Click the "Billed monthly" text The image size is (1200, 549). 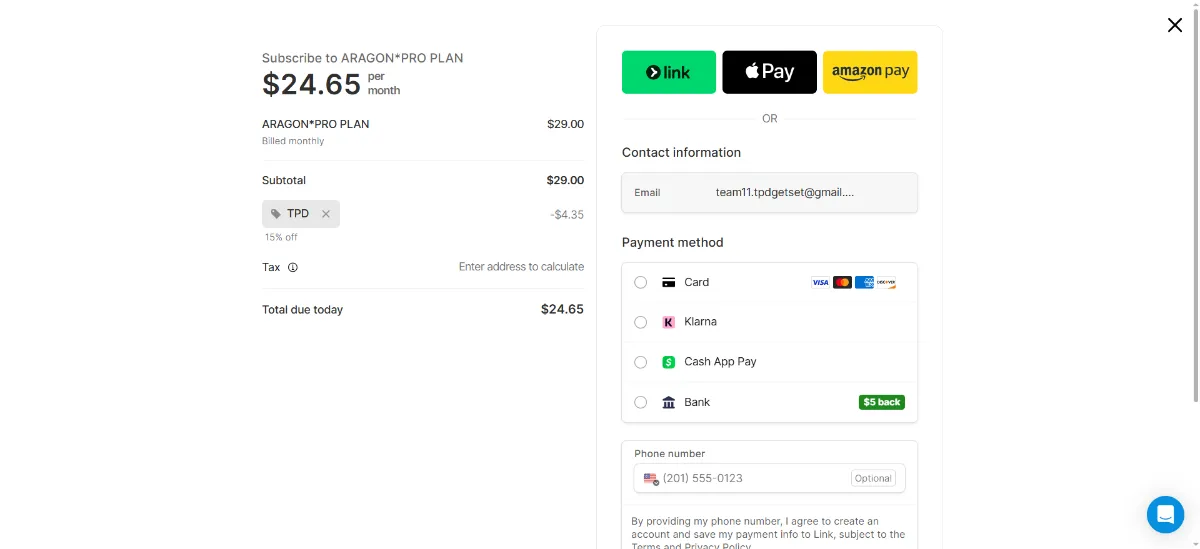tap(293, 141)
